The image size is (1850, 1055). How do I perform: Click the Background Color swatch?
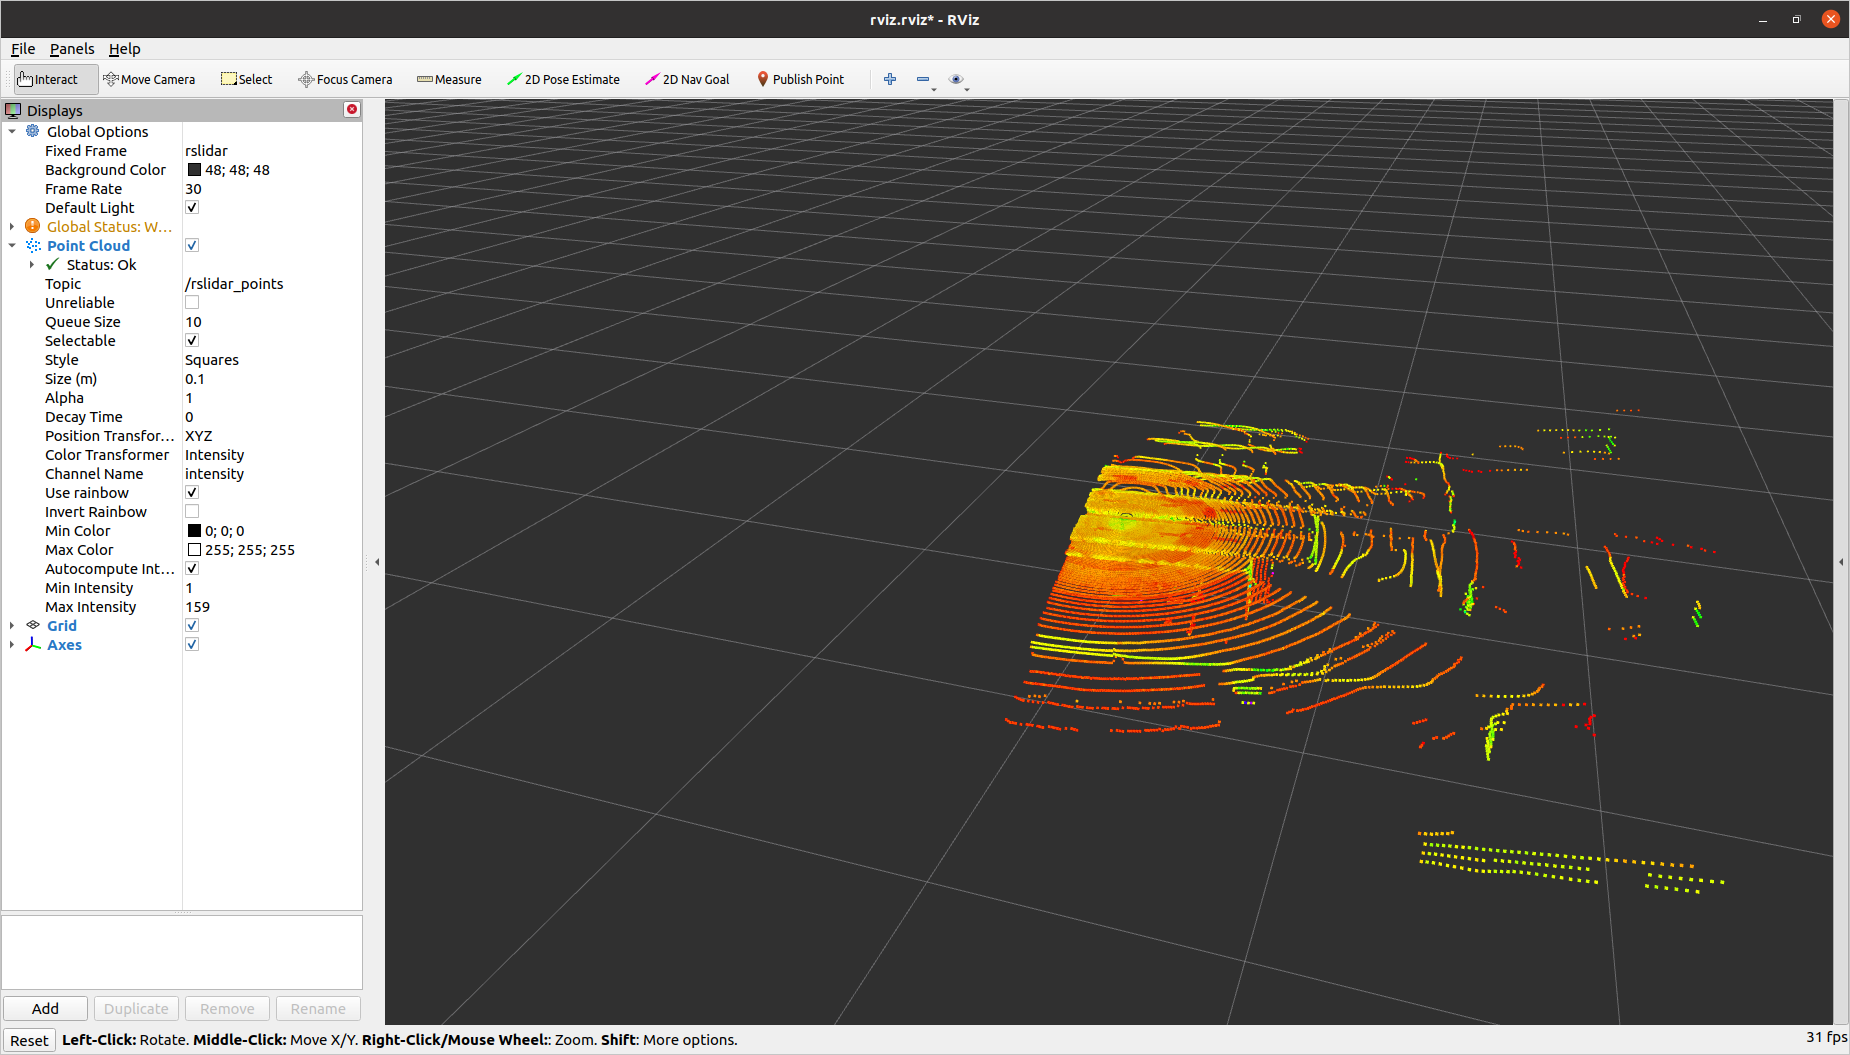tap(194, 169)
